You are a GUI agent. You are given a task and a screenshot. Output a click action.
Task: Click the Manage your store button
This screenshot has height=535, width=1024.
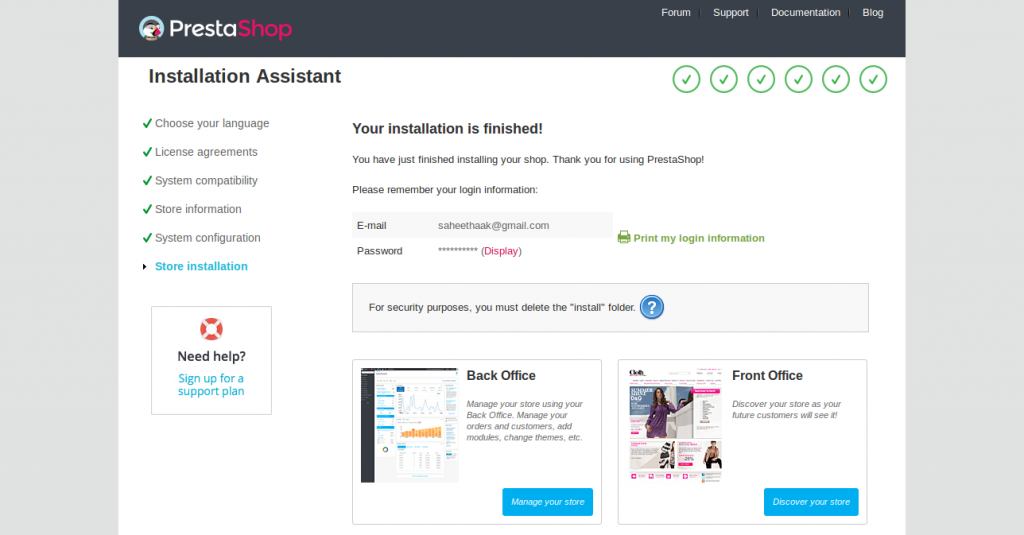tap(547, 502)
